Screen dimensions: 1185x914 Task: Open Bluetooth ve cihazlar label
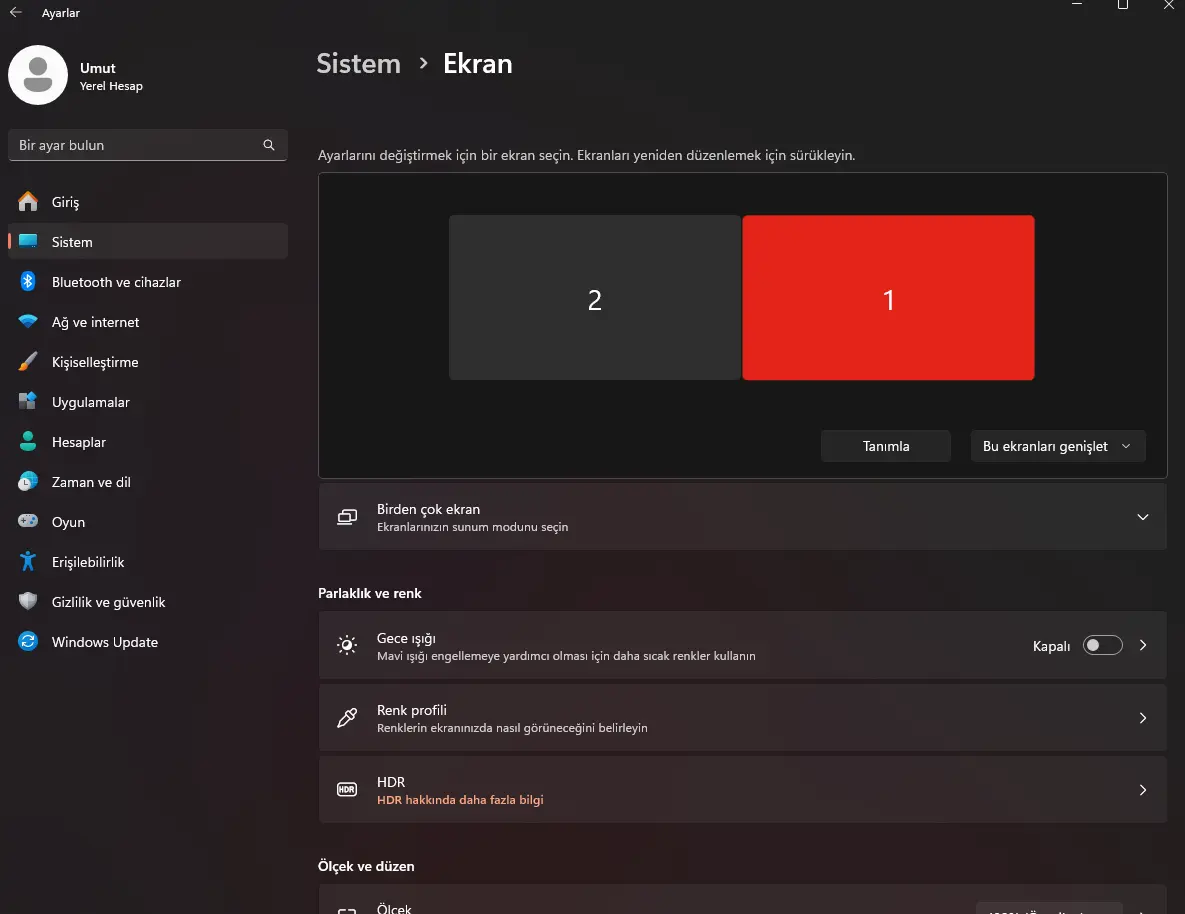pyautogui.click(x=116, y=282)
